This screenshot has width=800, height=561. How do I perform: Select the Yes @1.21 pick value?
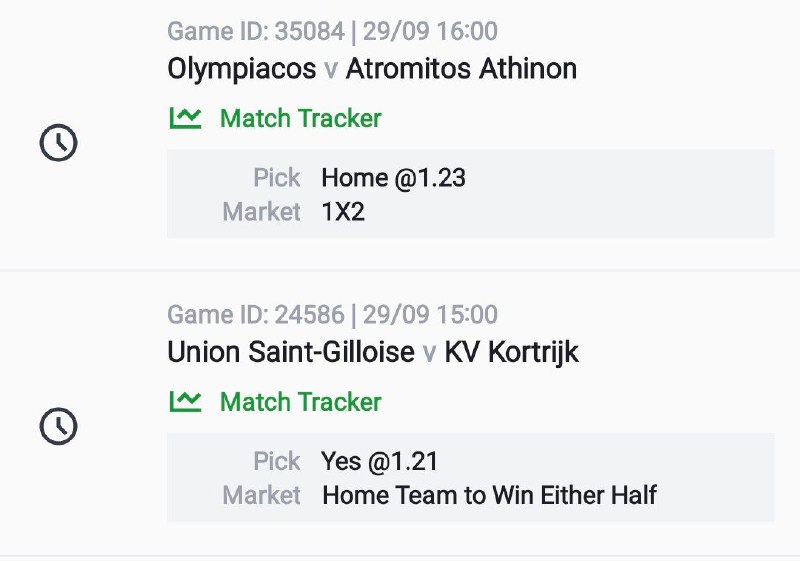tap(380, 461)
